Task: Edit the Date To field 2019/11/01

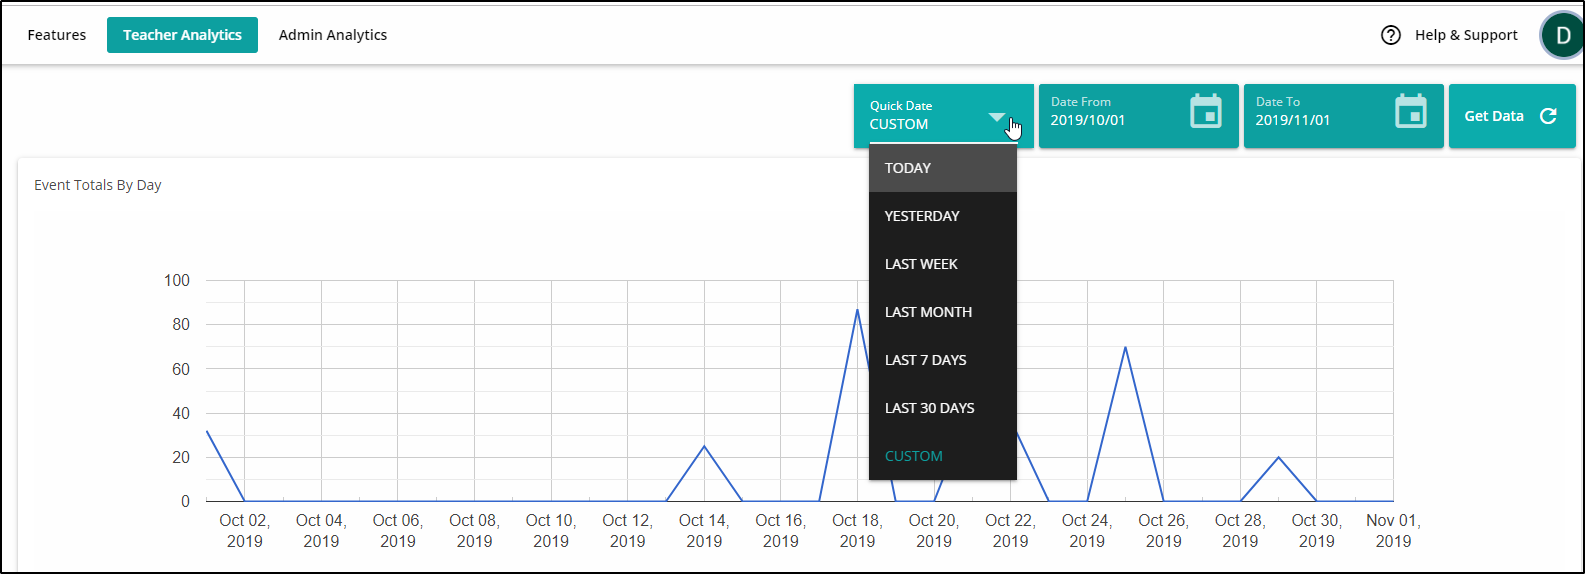Action: coord(1343,116)
